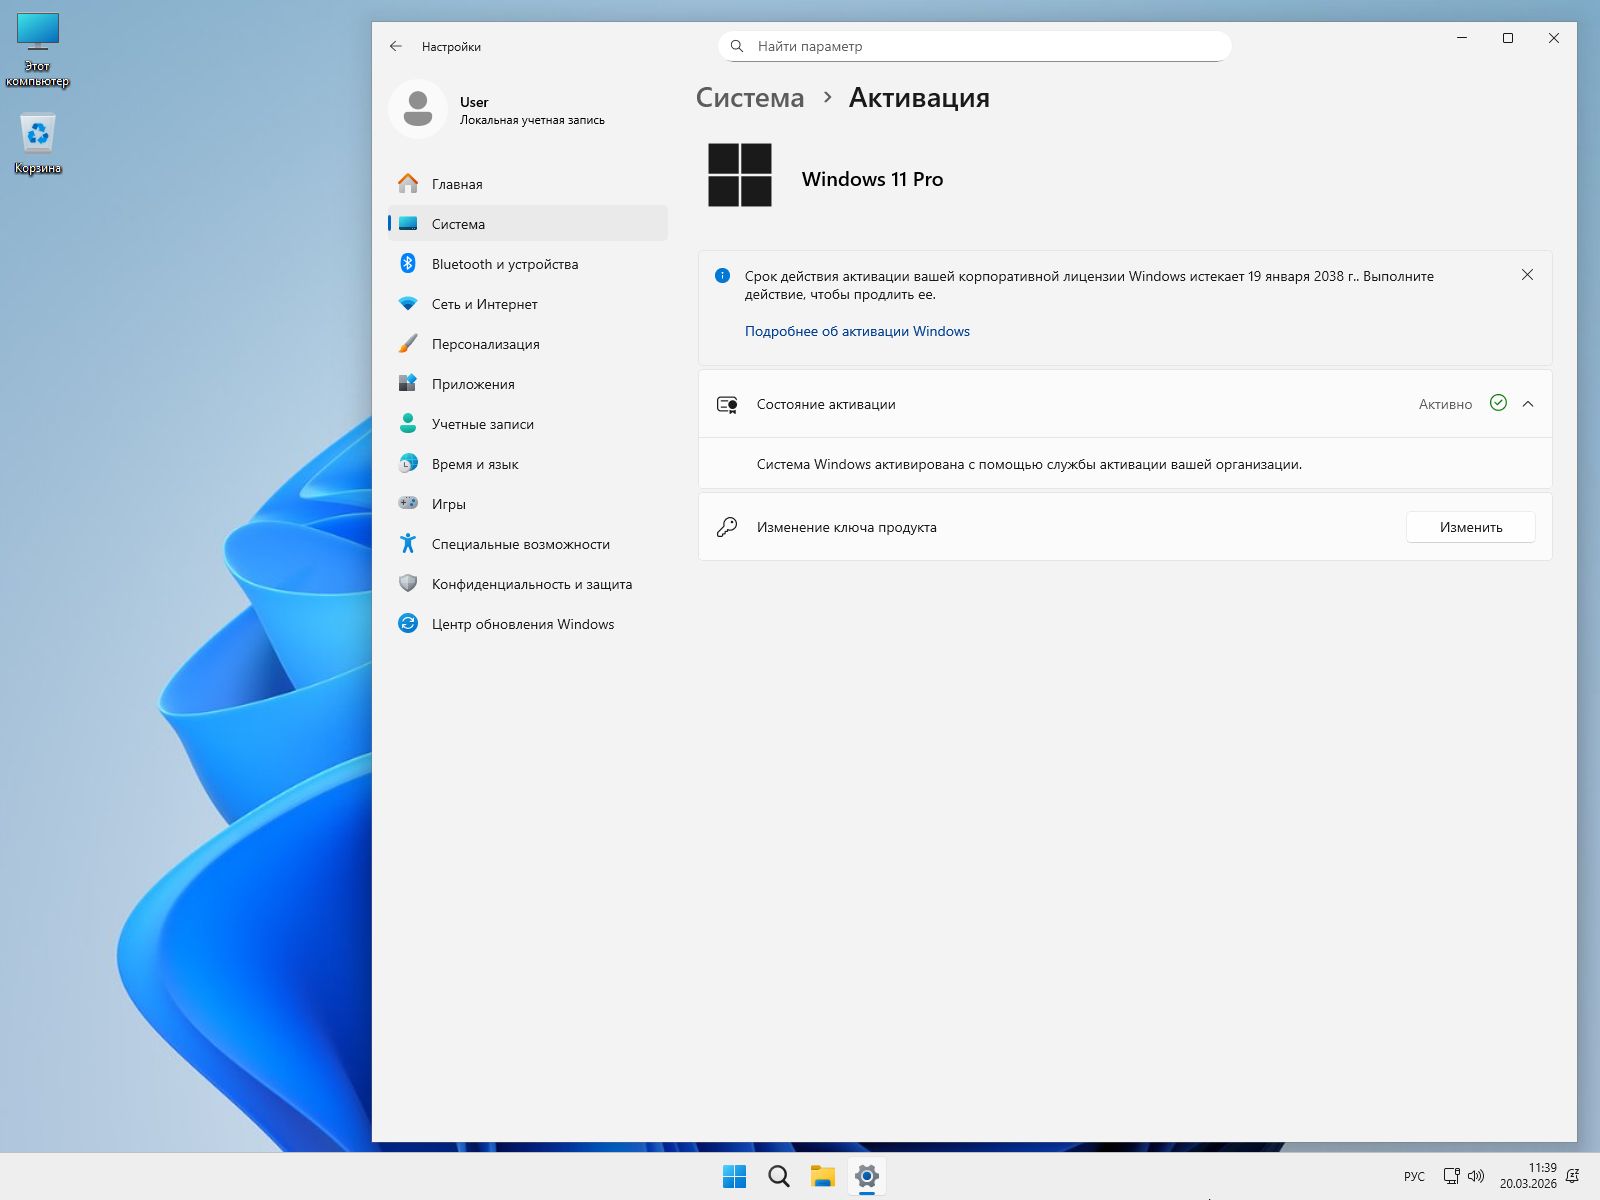Click the Найти параметр search field
This screenshot has height=1200, width=1600.
pyautogui.click(x=975, y=46)
